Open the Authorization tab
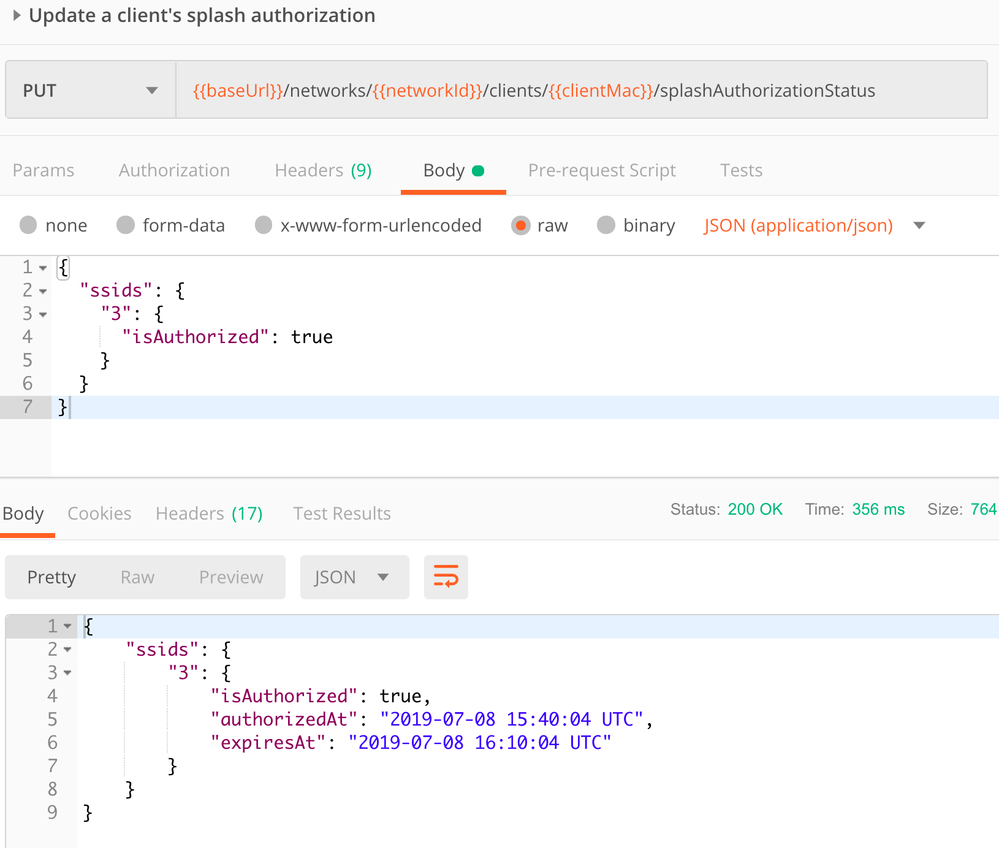 point(174,171)
